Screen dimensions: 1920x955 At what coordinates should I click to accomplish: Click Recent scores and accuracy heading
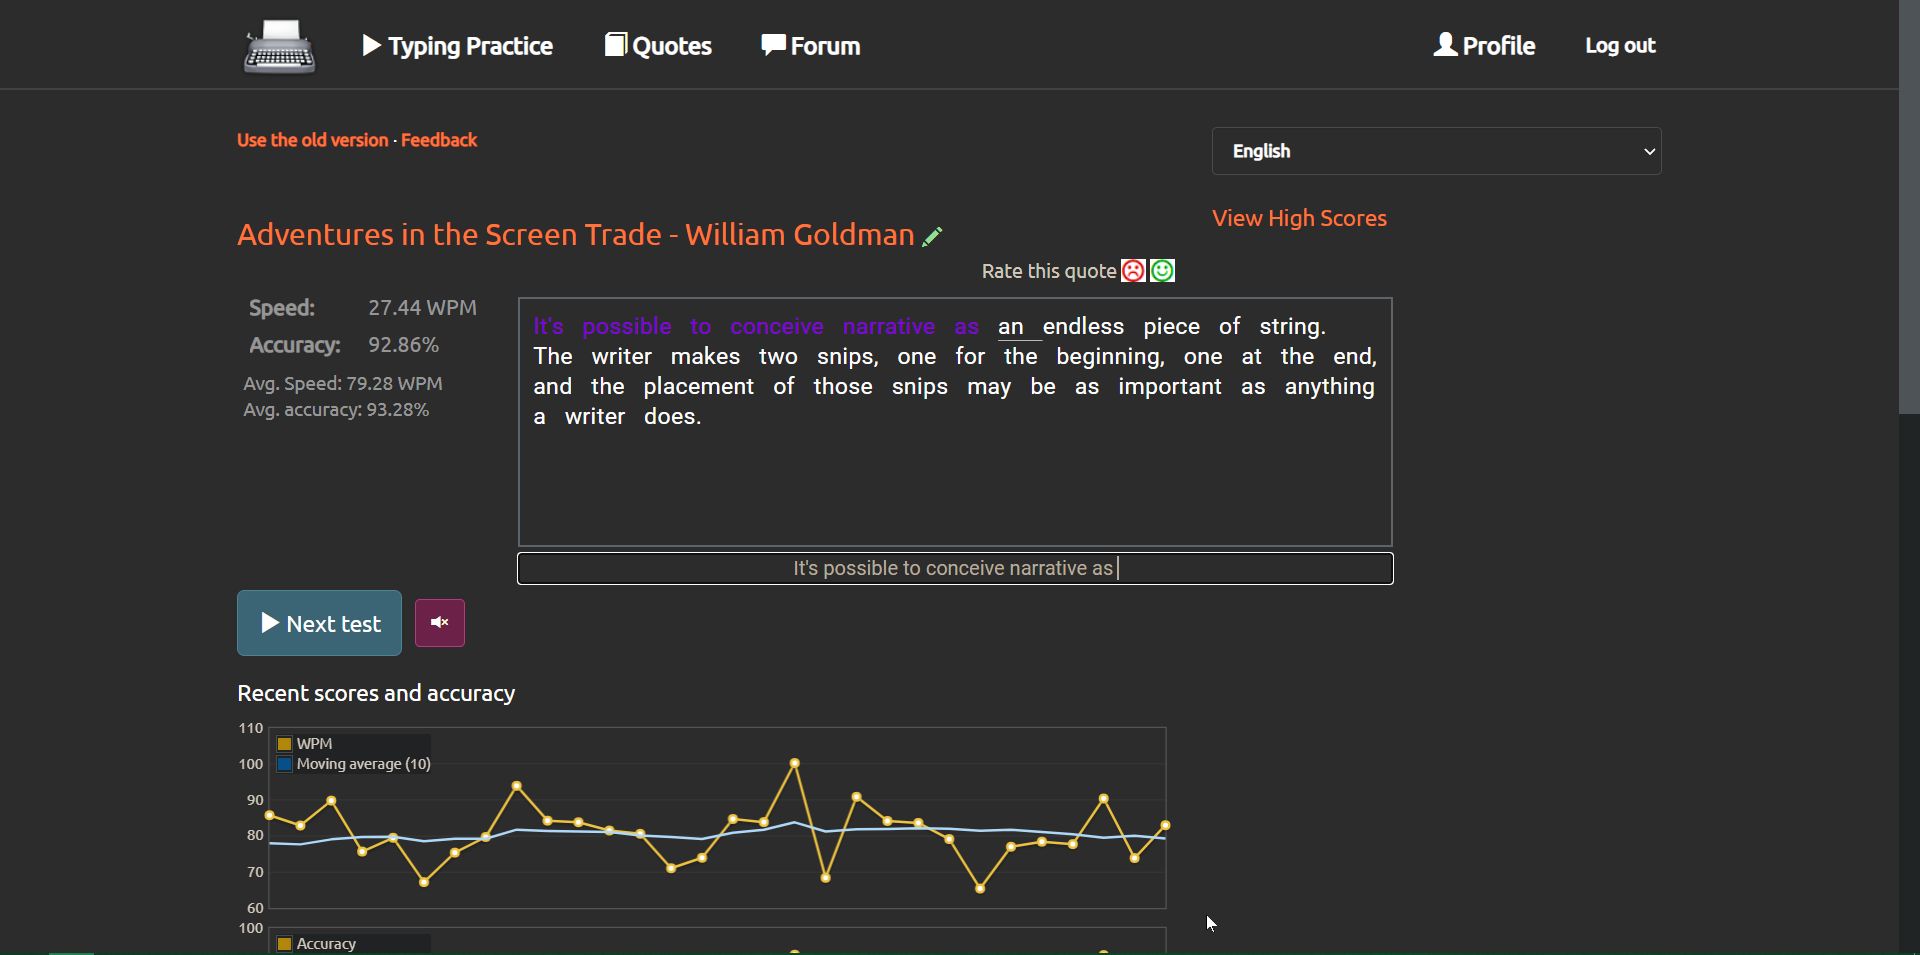coord(376,693)
